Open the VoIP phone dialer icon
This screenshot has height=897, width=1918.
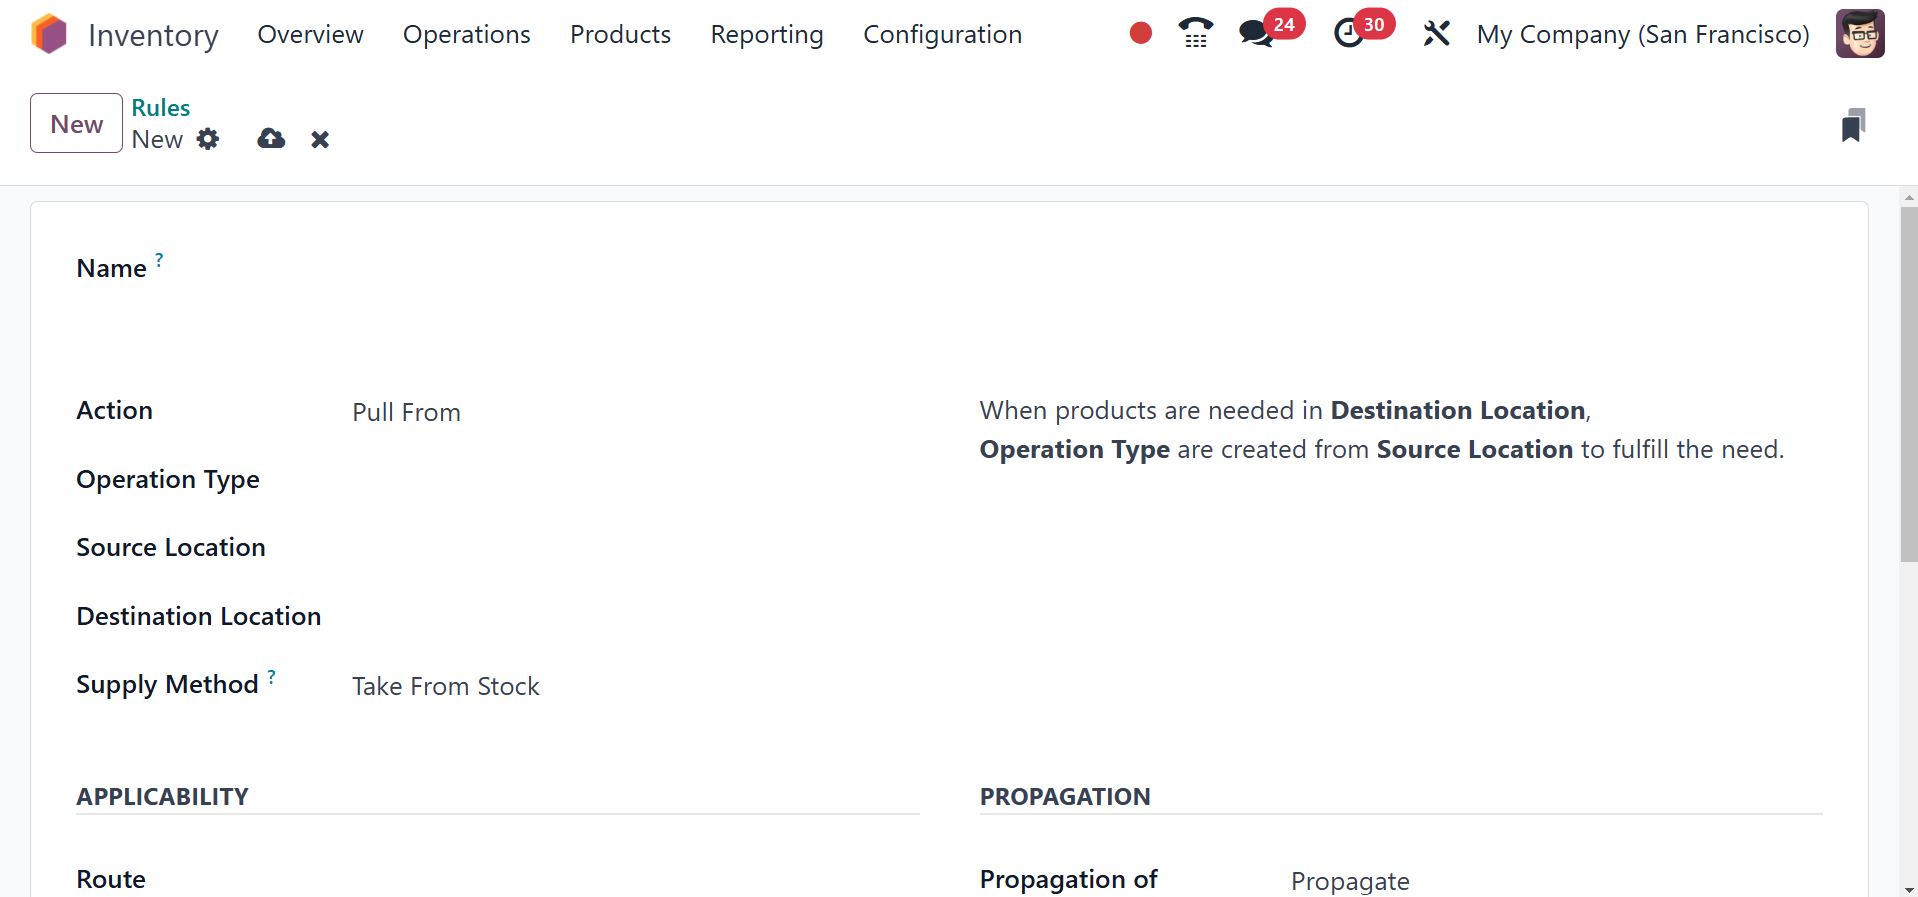[1195, 34]
